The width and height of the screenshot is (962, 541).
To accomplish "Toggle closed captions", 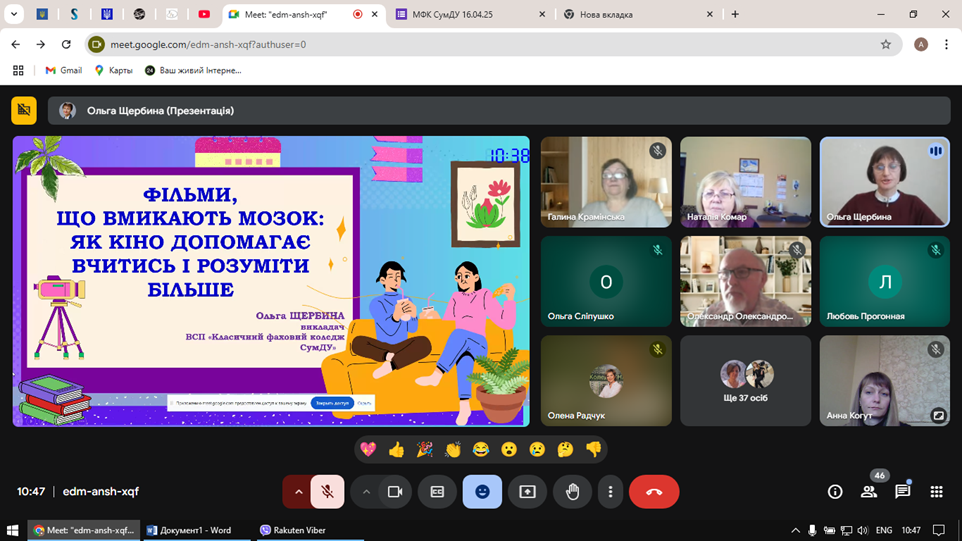I will (x=437, y=492).
